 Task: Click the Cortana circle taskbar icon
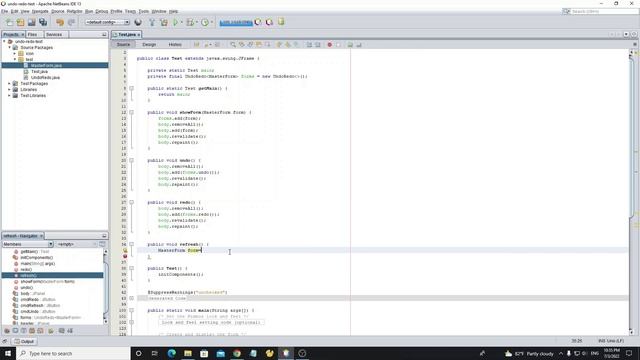(x=138, y=353)
